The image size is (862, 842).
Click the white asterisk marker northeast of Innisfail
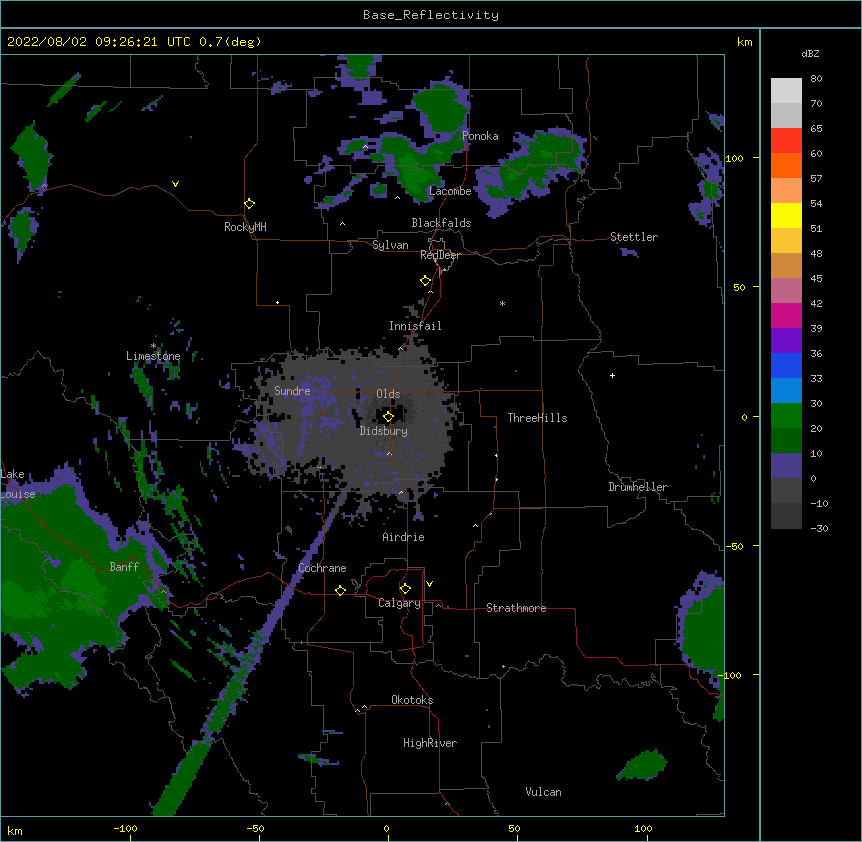(502, 304)
